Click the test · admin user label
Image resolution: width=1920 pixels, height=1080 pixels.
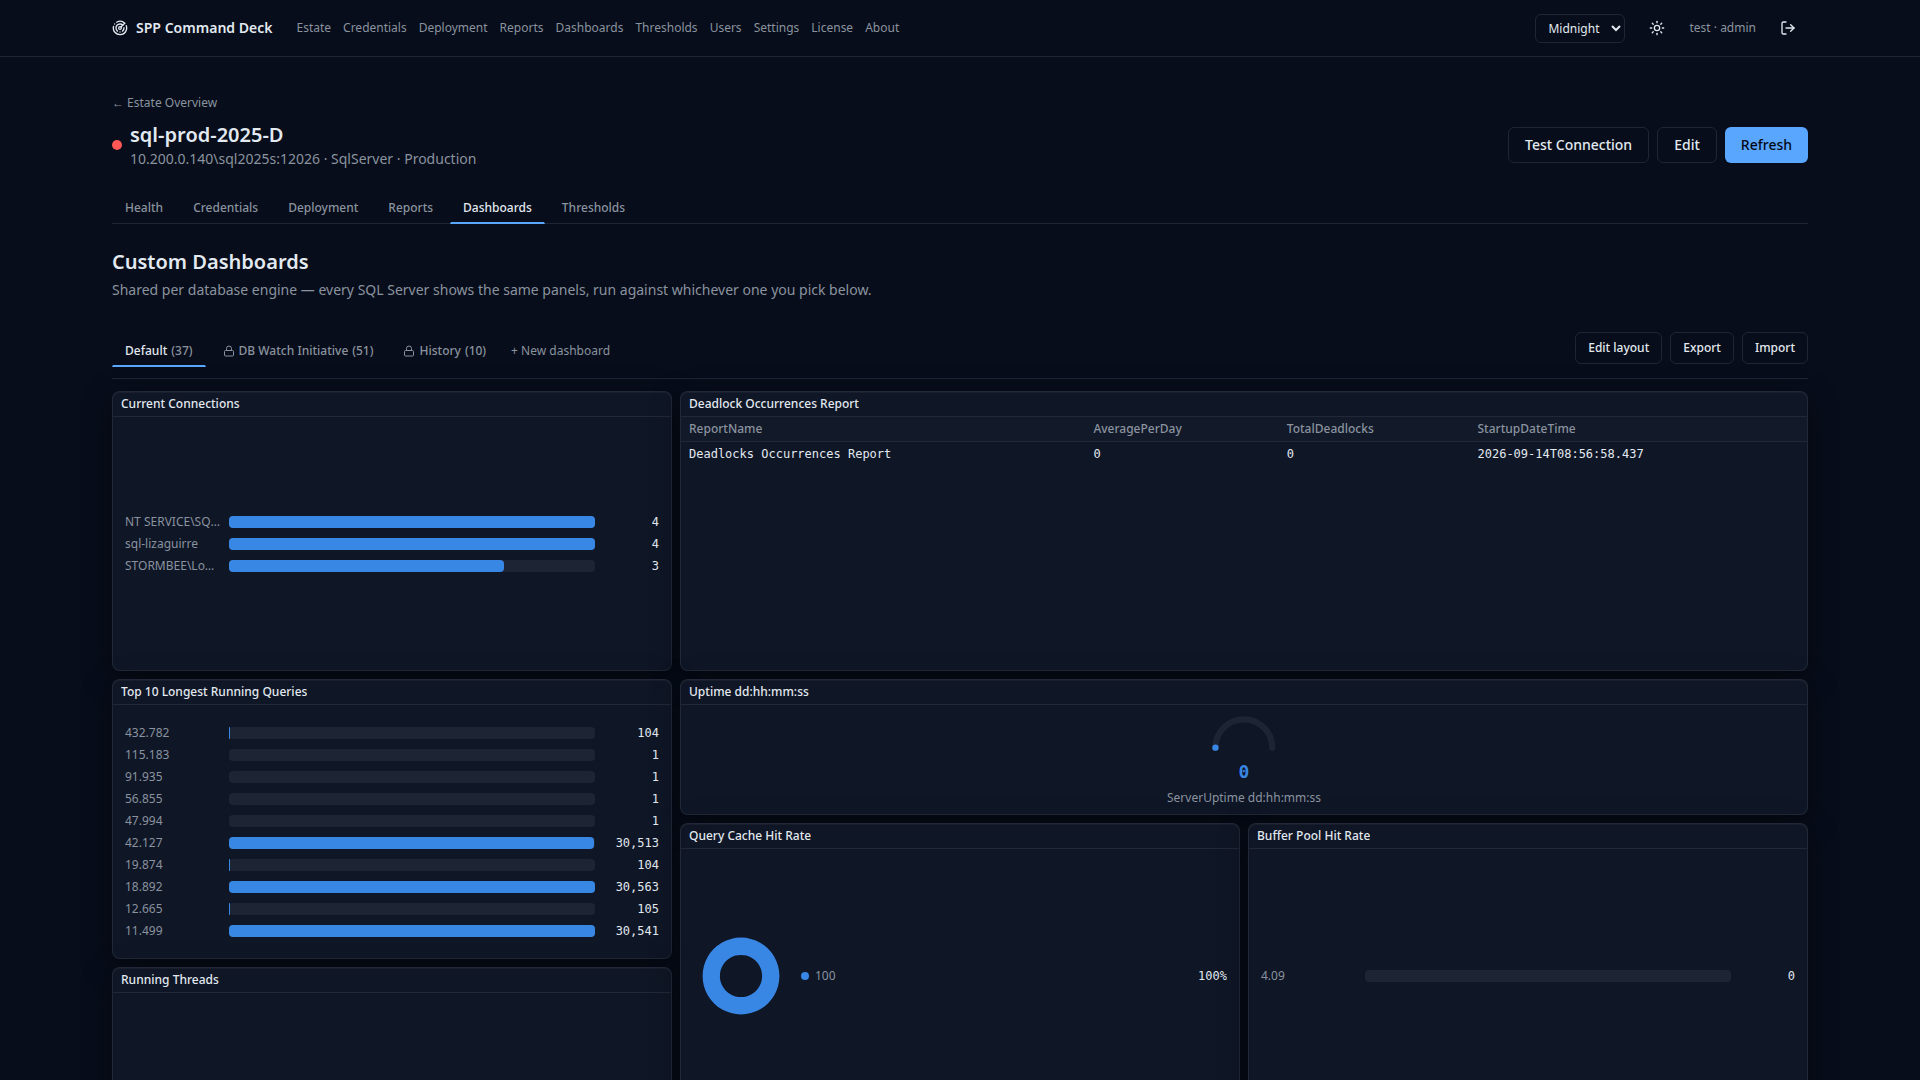point(1722,28)
